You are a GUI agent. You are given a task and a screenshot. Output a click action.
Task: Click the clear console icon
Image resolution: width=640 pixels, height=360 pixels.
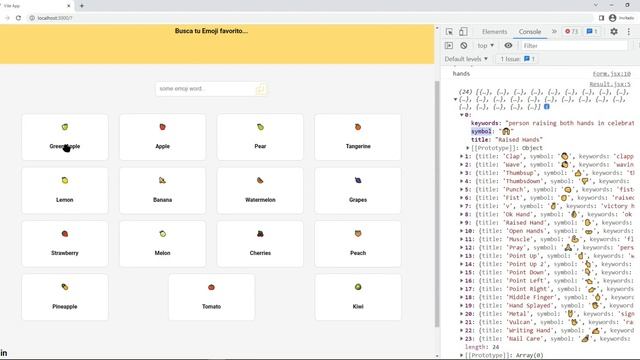pyautogui.click(x=464, y=46)
